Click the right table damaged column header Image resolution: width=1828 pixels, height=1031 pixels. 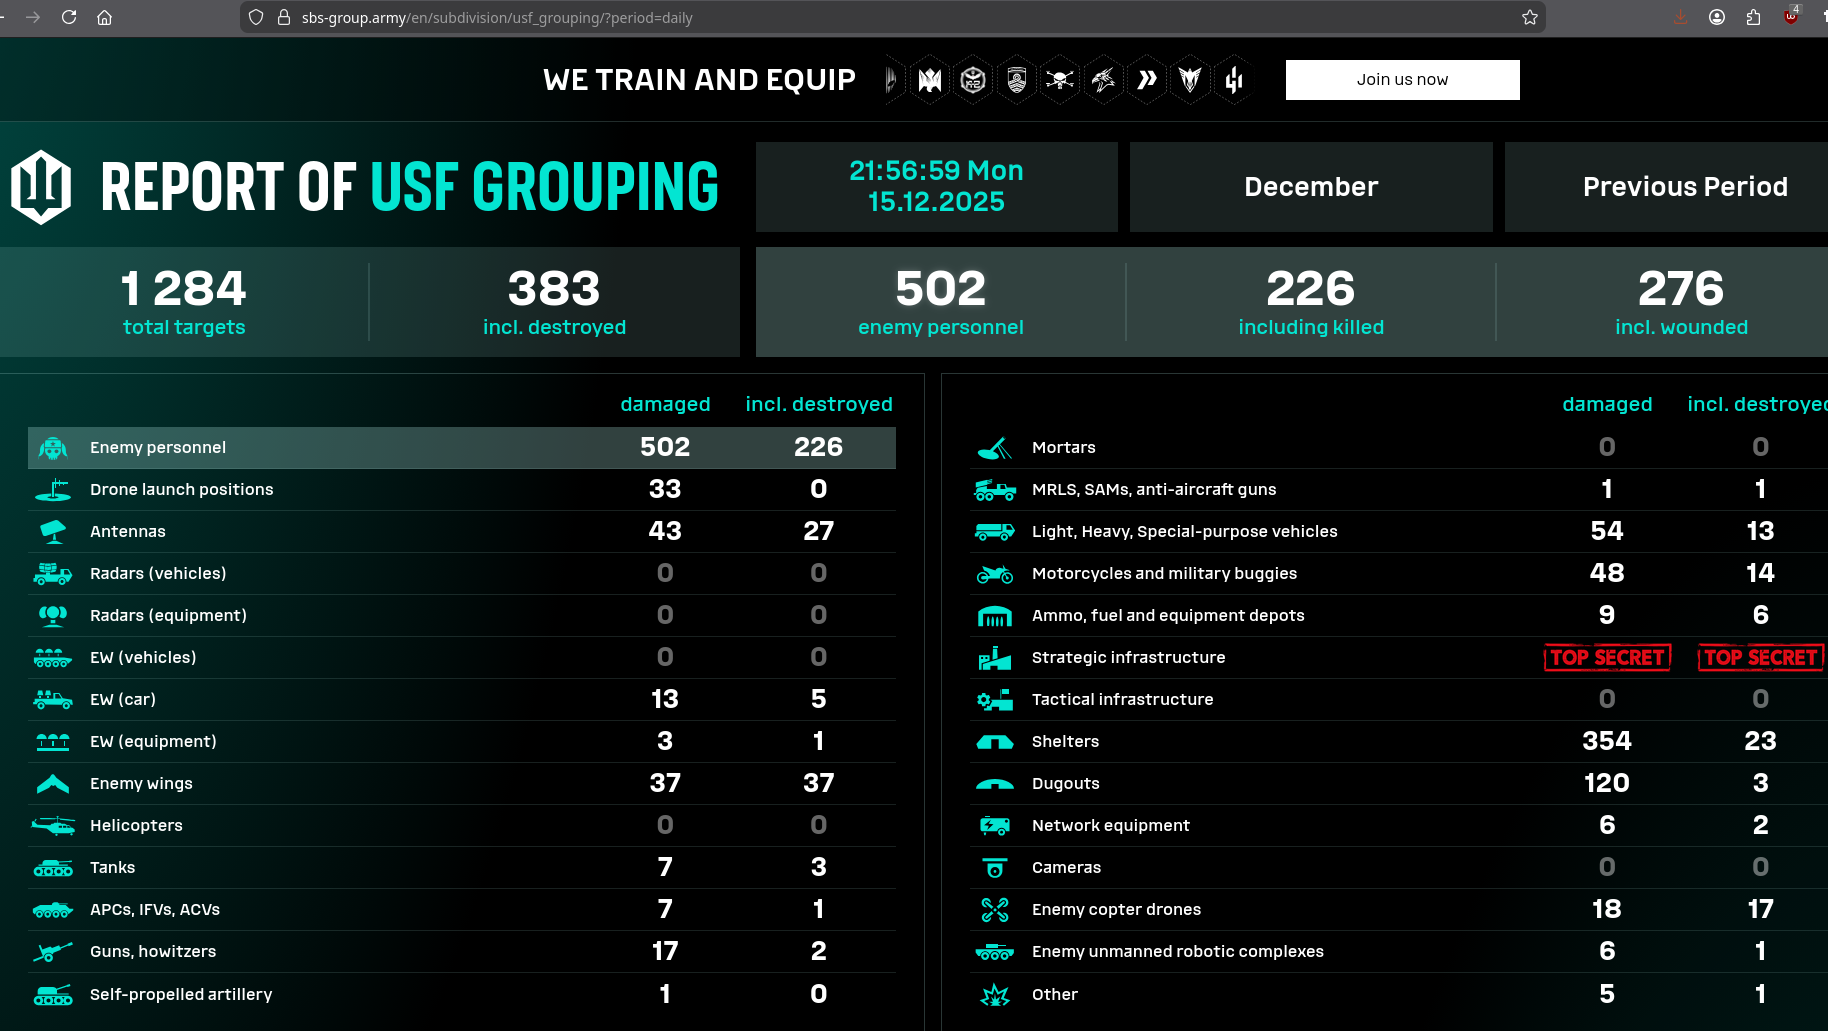click(x=1607, y=405)
